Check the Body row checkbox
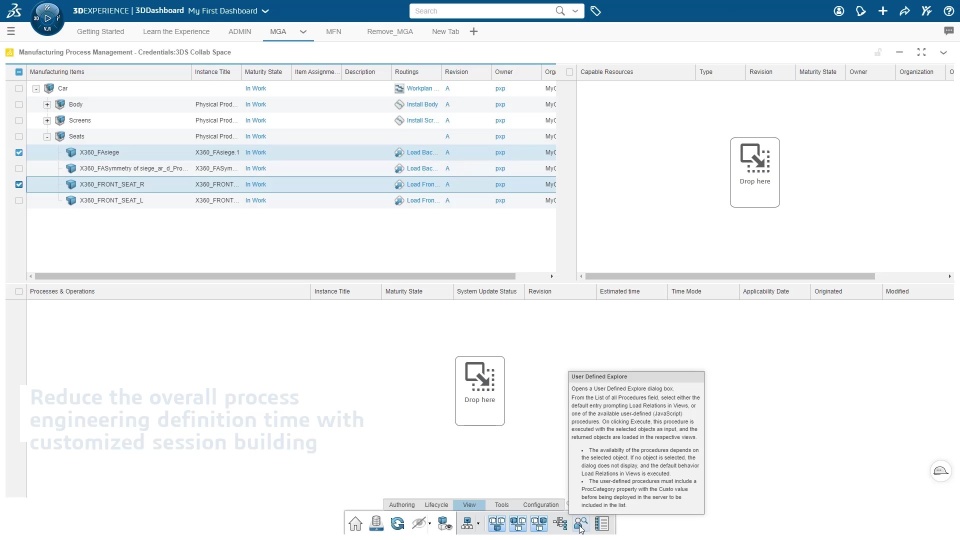 19,104
